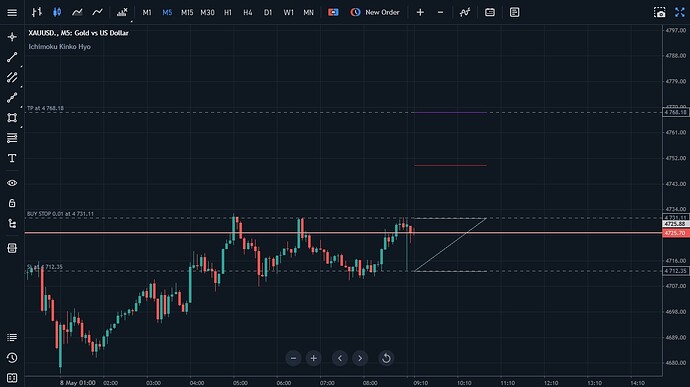This screenshot has height=387, width=690.
Task: Select the red horizontal line segment
Action: coord(450,166)
